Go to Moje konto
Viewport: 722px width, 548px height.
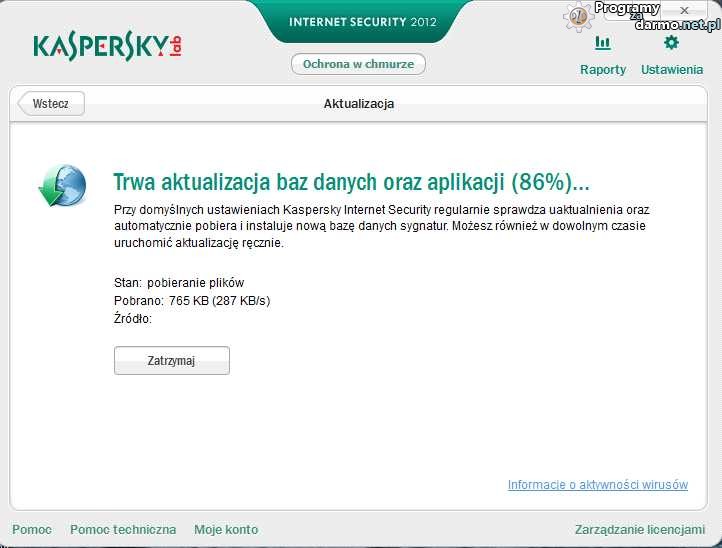[226, 530]
